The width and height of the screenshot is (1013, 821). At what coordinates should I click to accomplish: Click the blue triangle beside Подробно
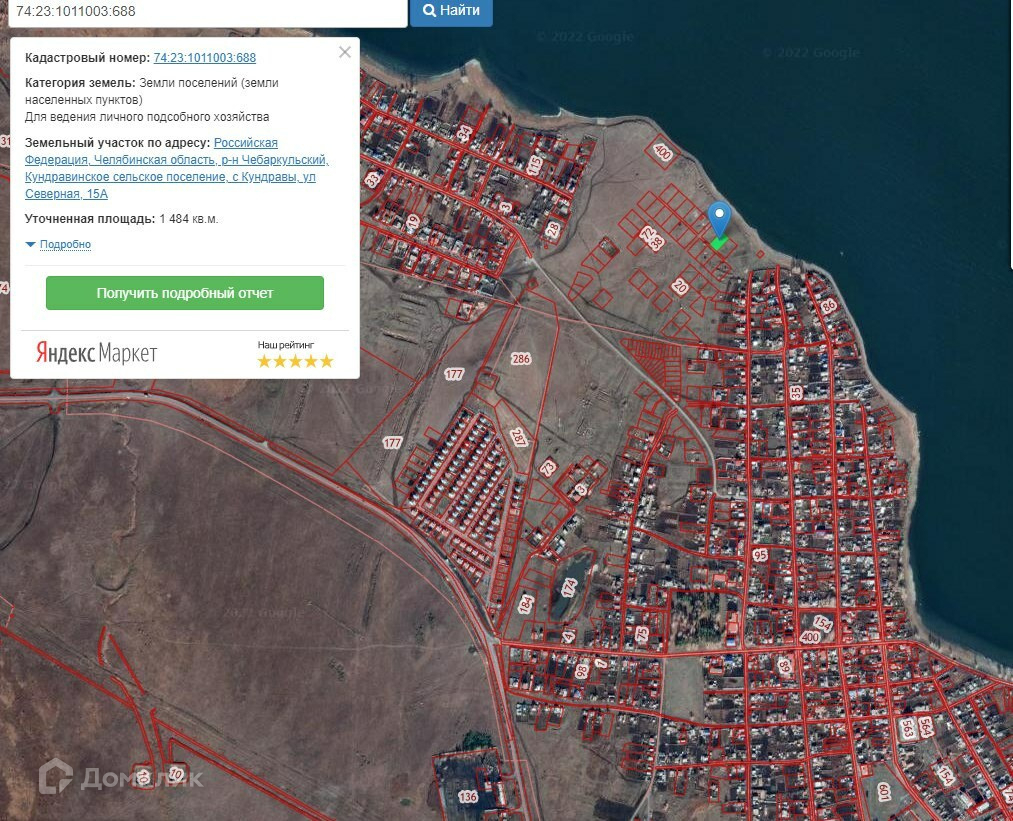(30, 244)
